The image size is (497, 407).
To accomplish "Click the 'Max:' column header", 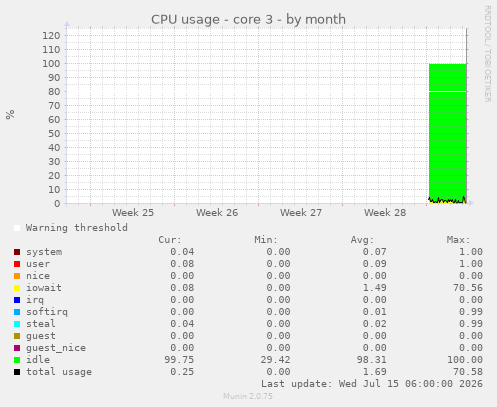I will pos(458,240).
